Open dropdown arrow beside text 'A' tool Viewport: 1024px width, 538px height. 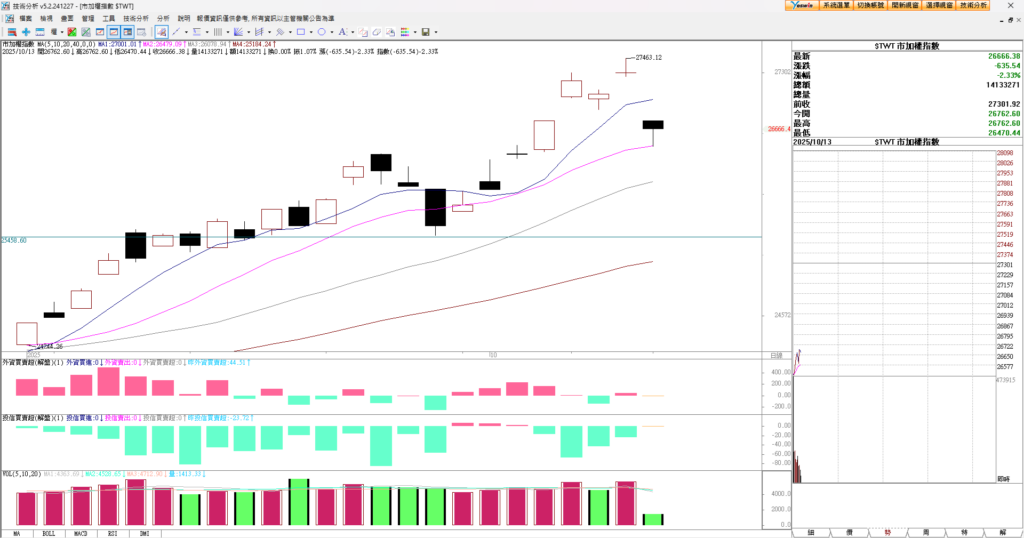pos(353,32)
